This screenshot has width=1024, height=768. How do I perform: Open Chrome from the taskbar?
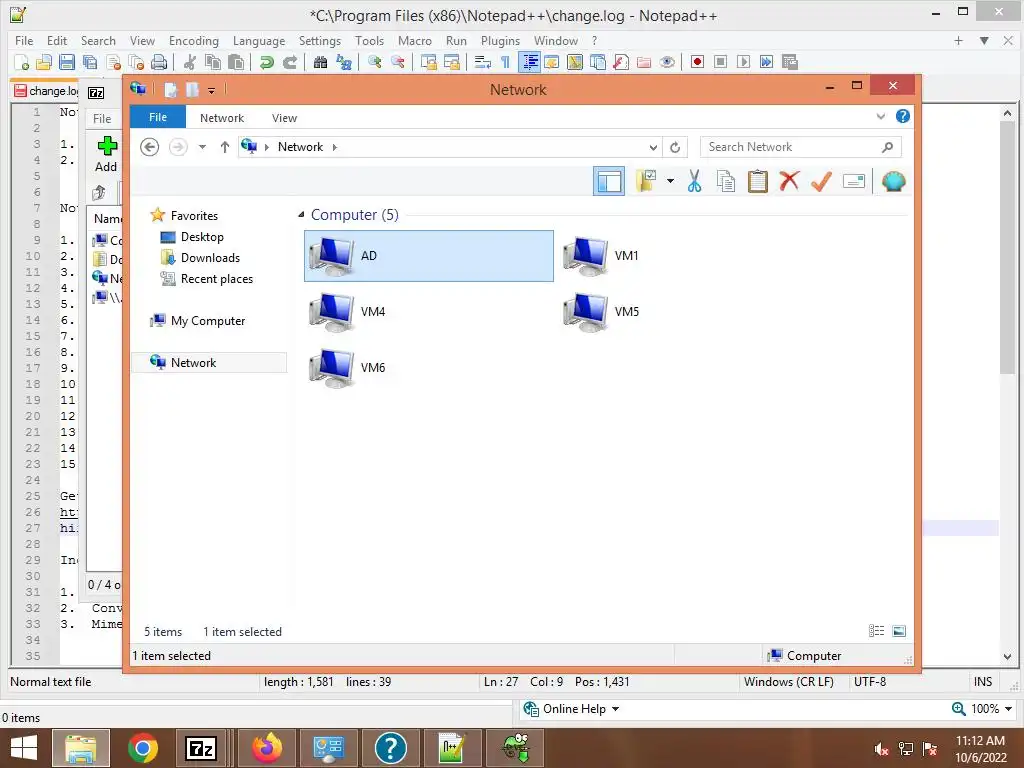coord(142,748)
